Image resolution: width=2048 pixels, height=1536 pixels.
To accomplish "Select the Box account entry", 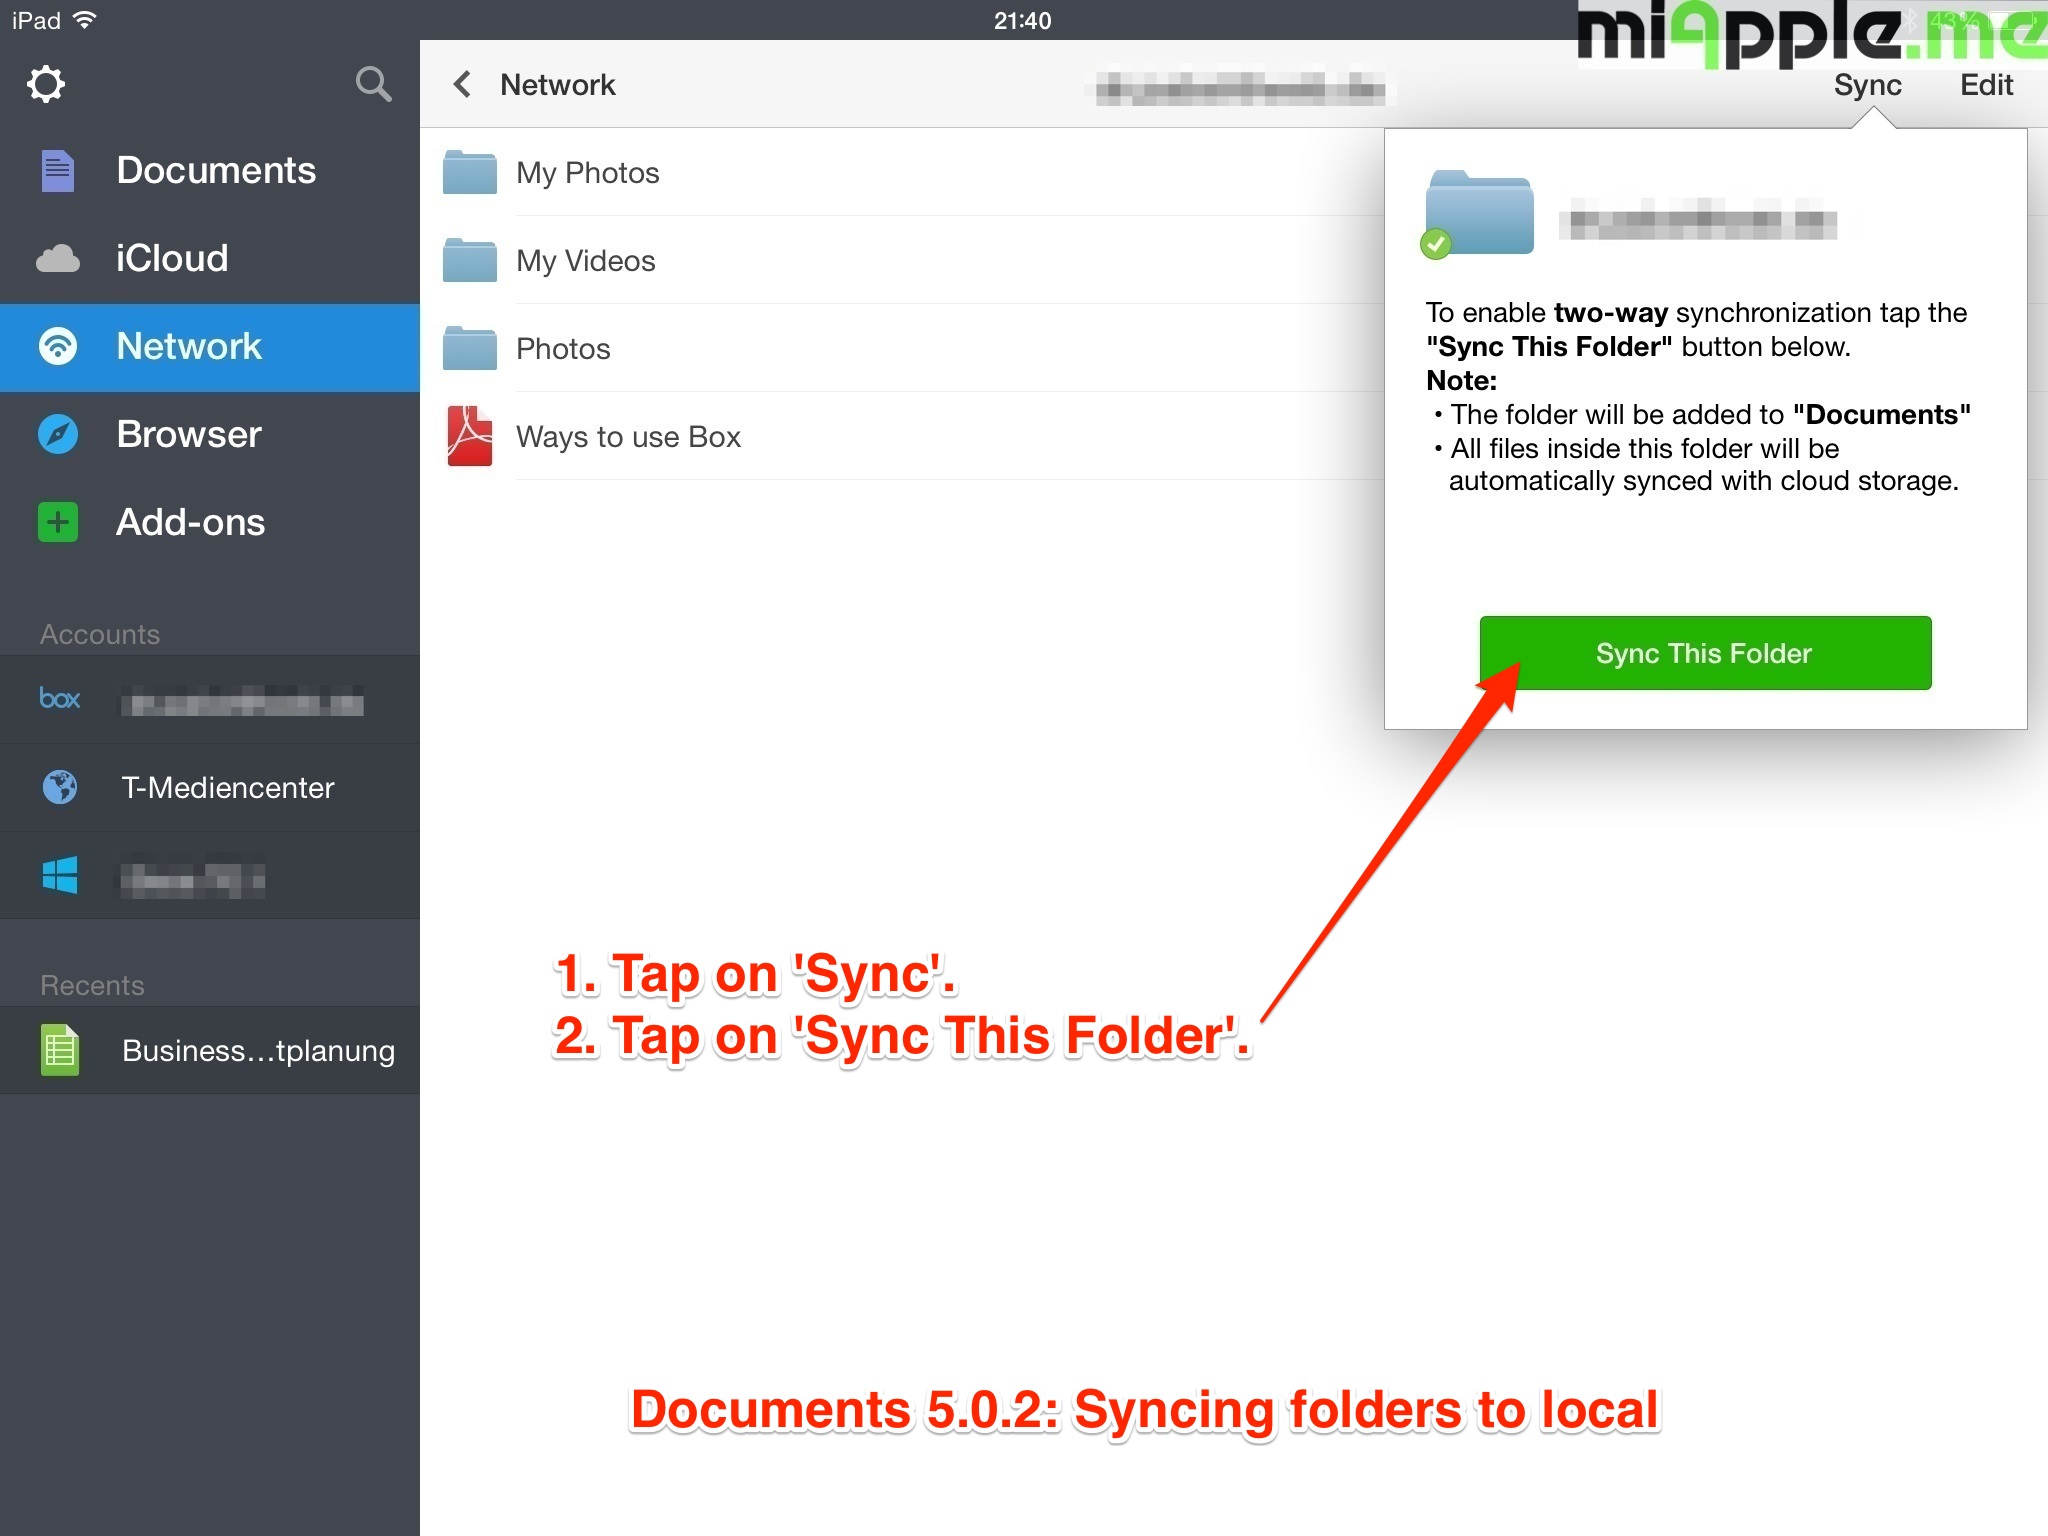I will pos(210,700).
